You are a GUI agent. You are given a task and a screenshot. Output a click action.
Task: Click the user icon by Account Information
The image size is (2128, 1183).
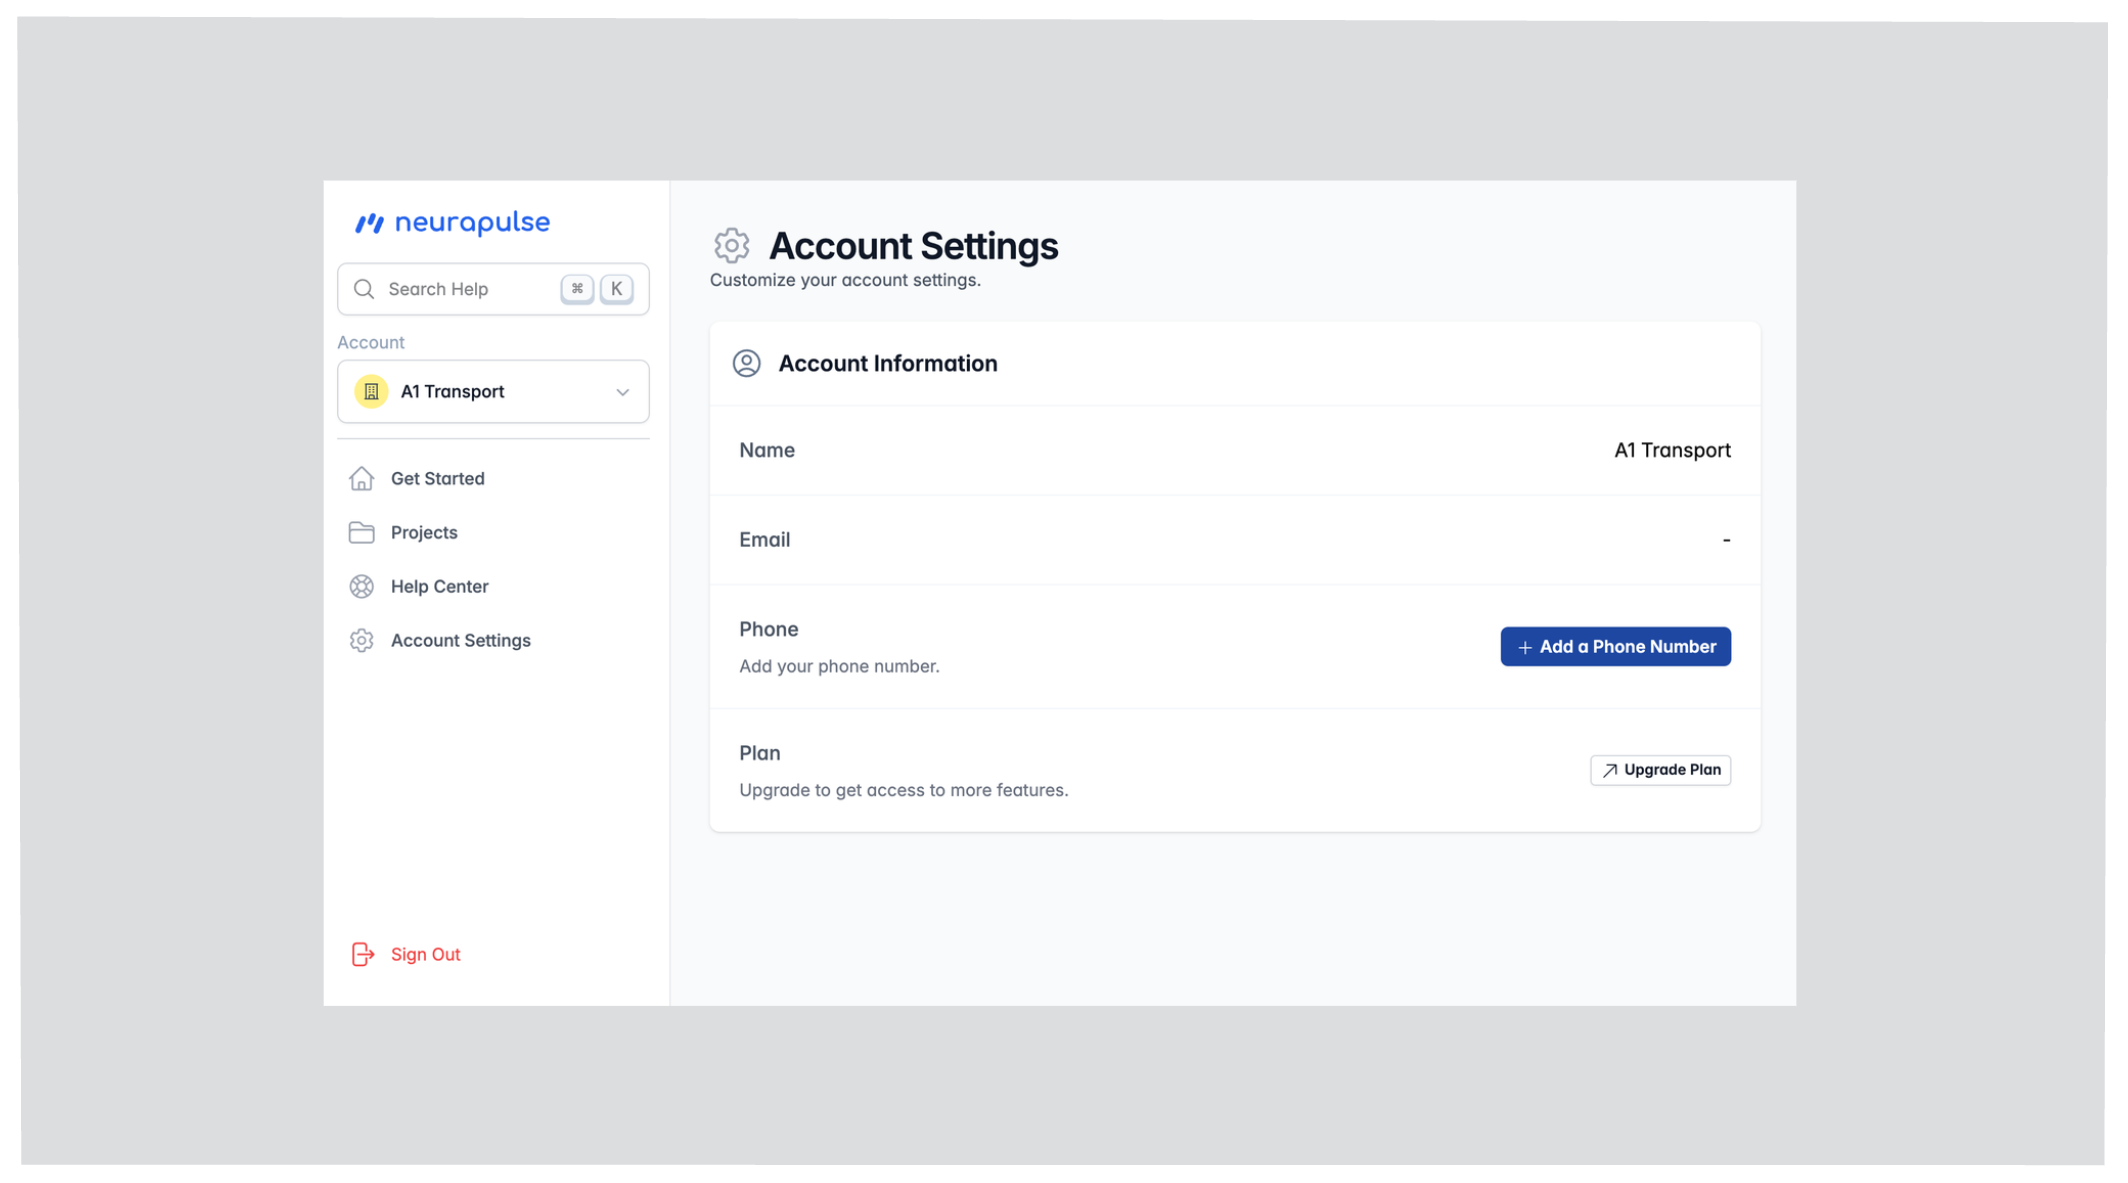746,363
